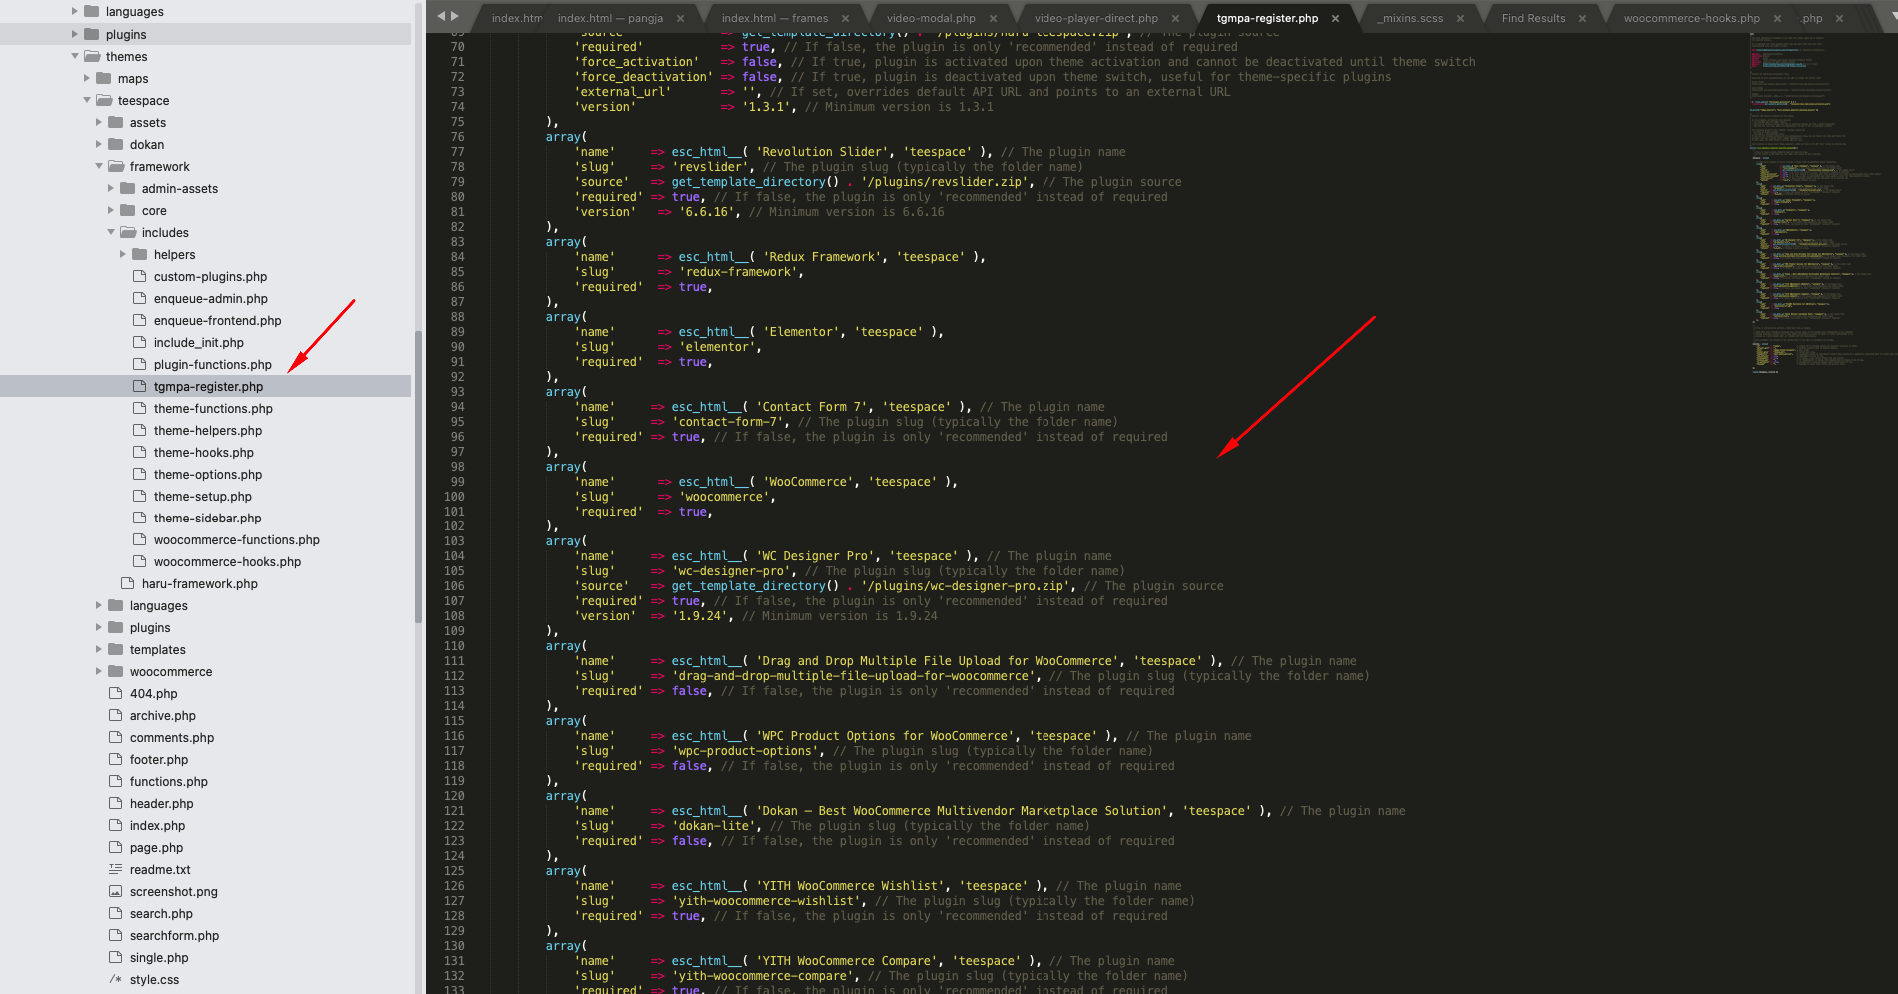Expand the dokan folder
This screenshot has height=994, width=1898.
(x=99, y=144)
